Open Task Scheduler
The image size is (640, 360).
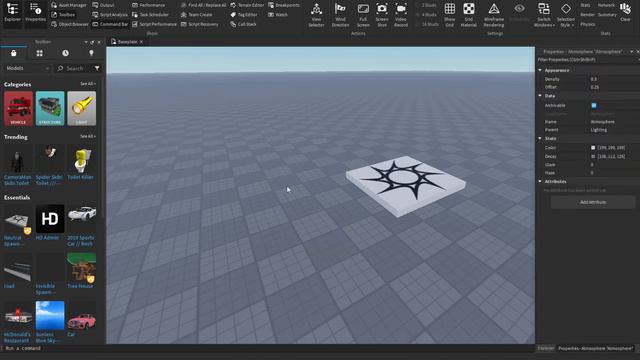(x=150, y=15)
